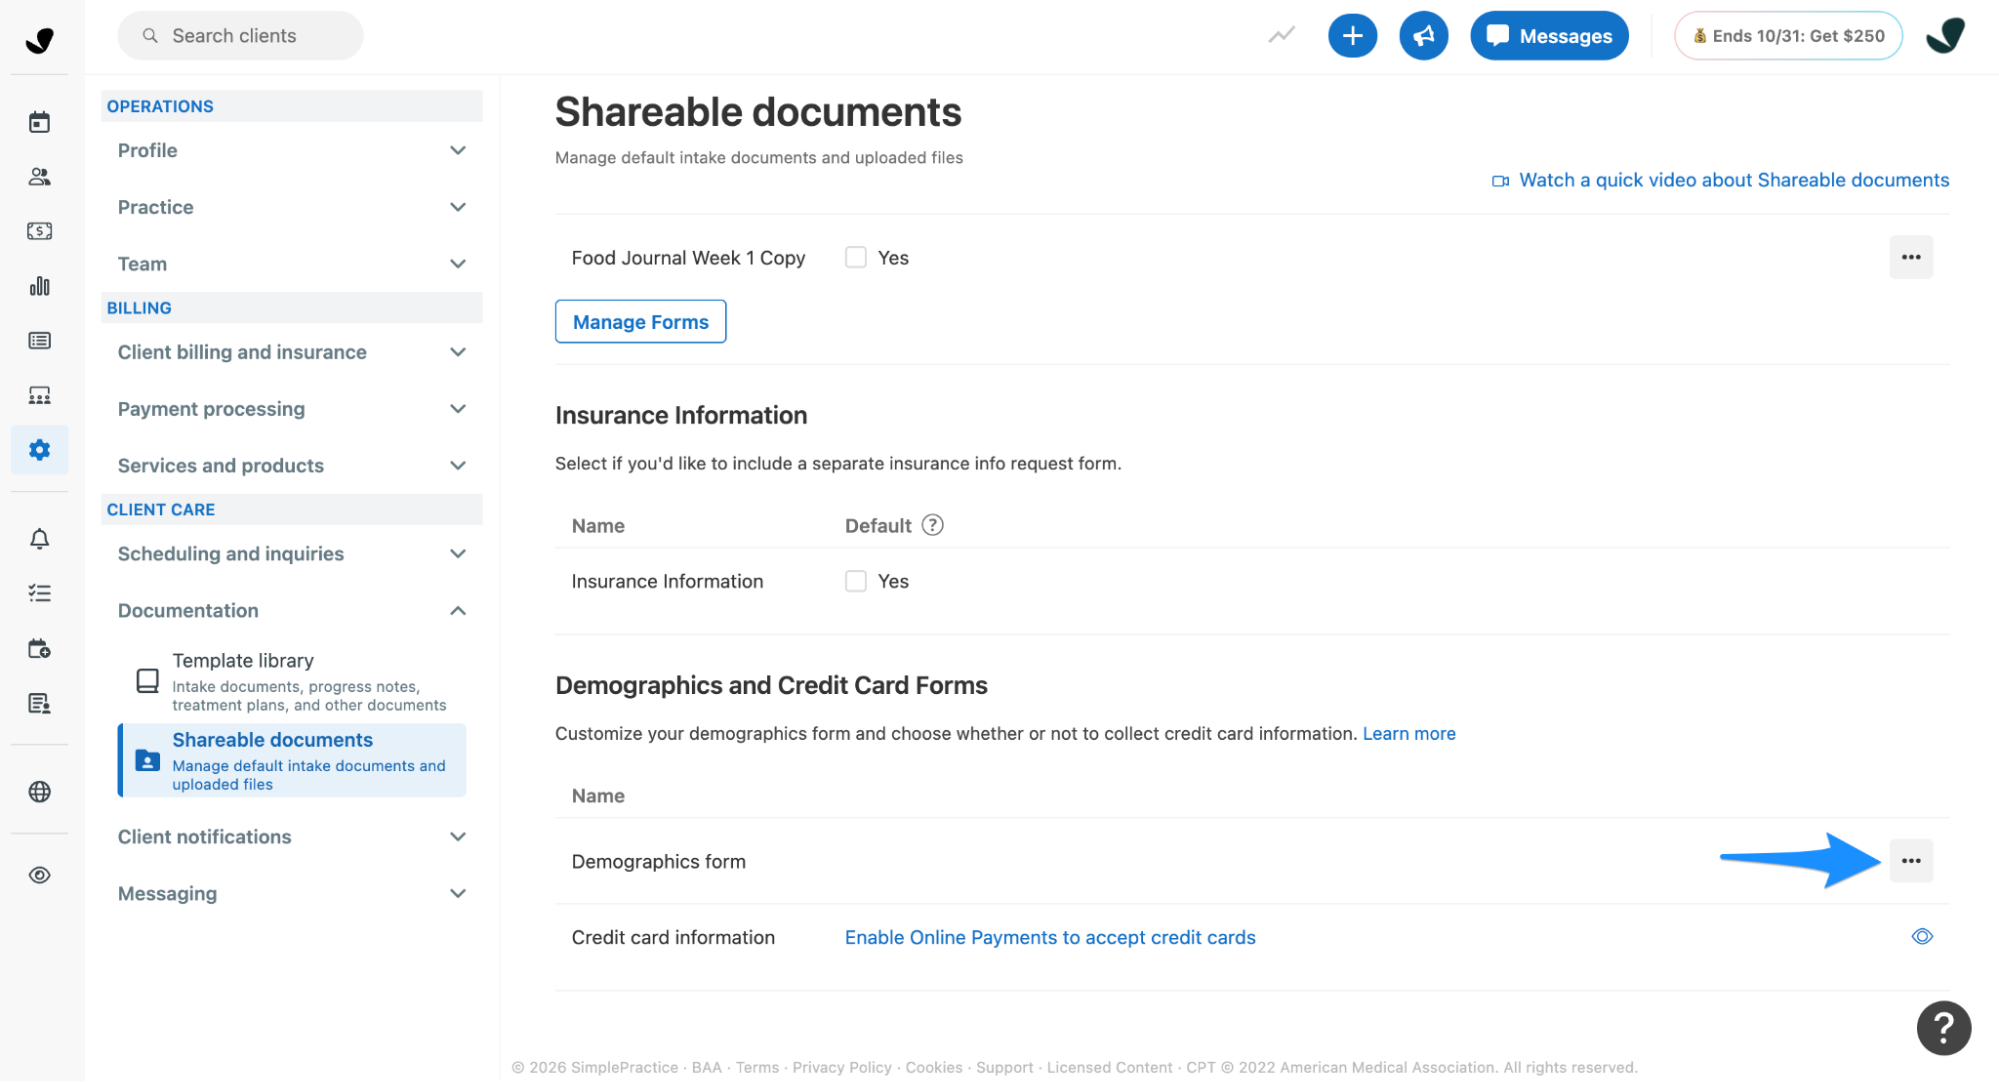Expand Client notifications section
This screenshot has width=1999, height=1082.
click(291, 836)
